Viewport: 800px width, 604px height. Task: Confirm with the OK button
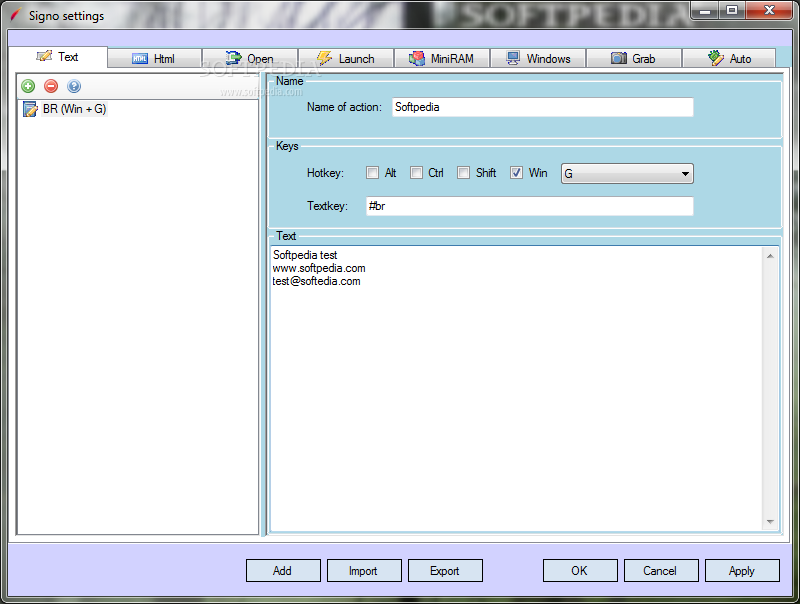(x=580, y=570)
